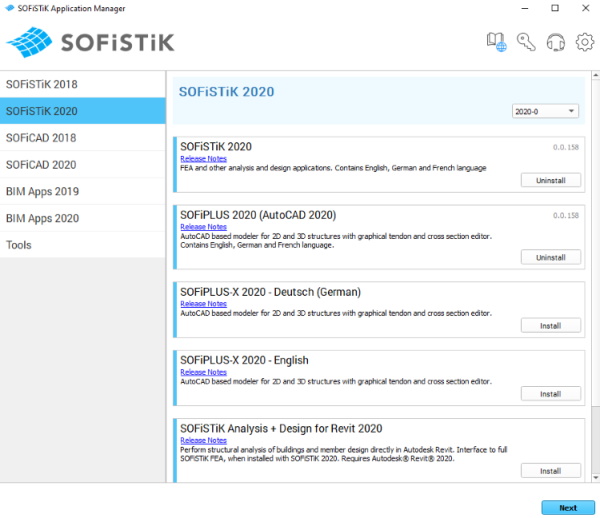
Task: Open Release Notes for SOFiPLUS 2020 AutoCAD
Action: [x=203, y=226]
